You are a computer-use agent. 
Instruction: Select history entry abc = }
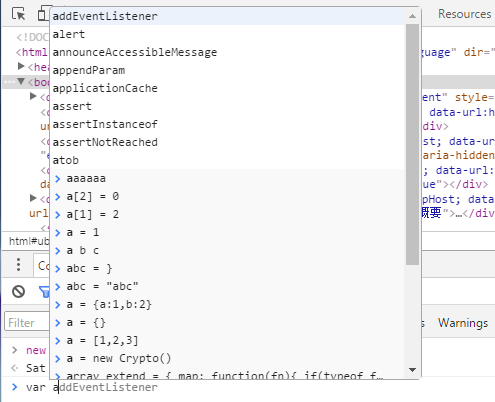227,268
